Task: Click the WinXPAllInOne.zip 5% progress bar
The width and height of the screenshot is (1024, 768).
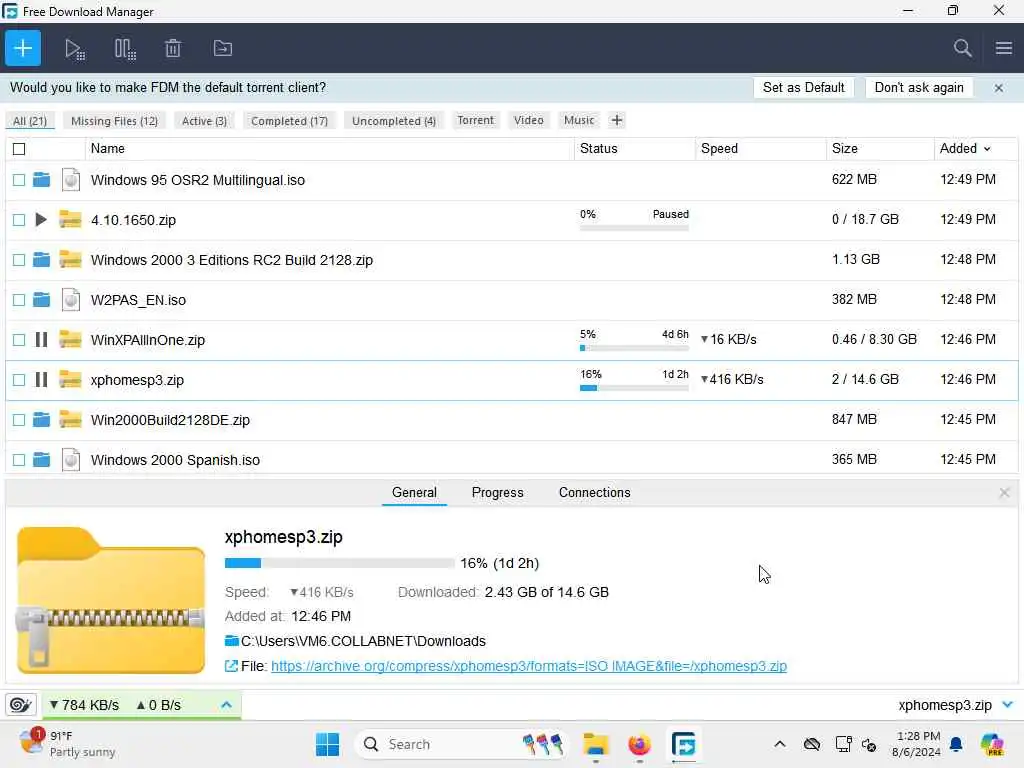Action: coord(634,348)
